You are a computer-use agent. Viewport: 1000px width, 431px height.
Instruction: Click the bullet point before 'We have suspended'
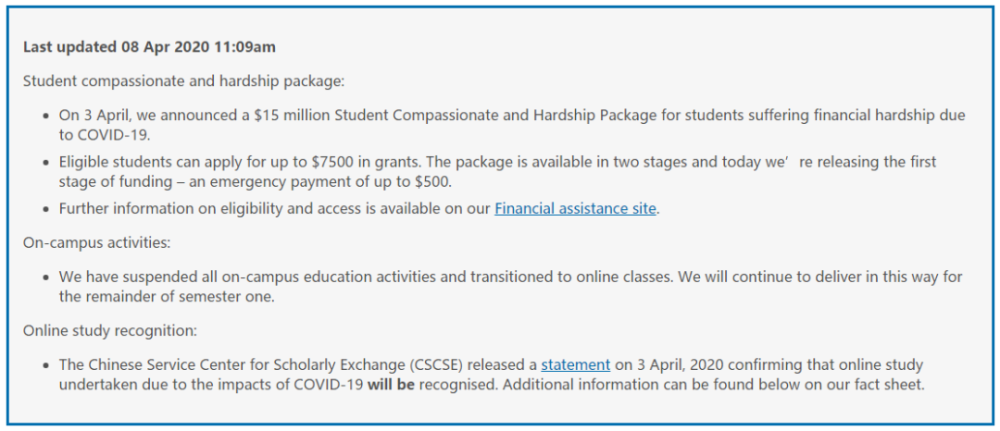[46, 279]
